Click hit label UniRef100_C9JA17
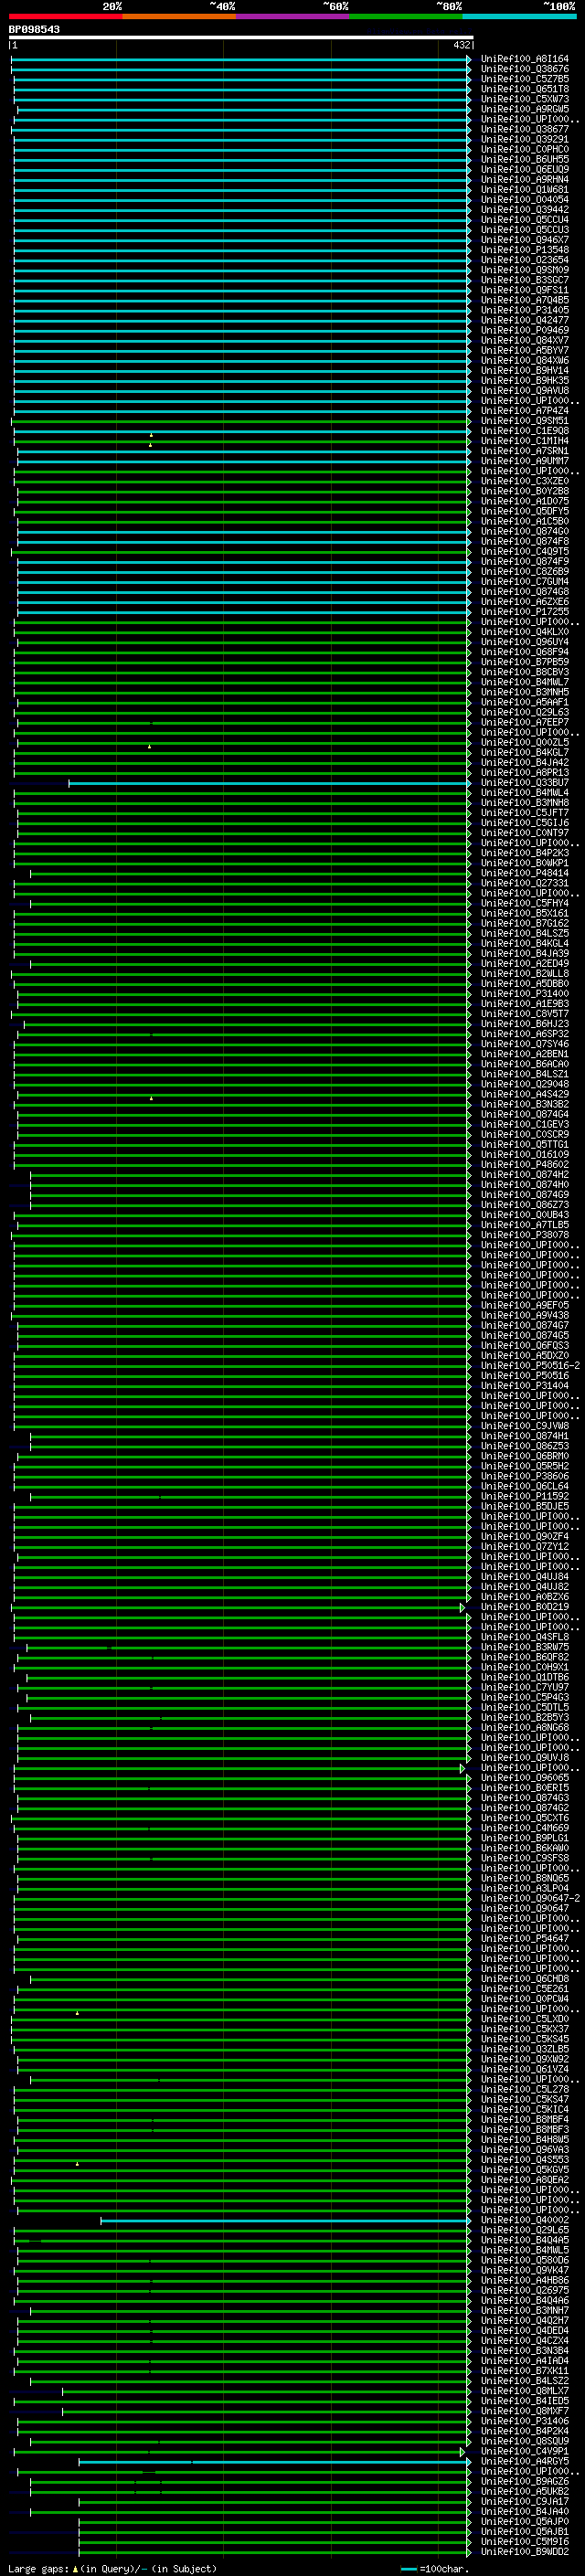Image resolution: width=585 pixels, height=2576 pixels. (x=524, y=2502)
